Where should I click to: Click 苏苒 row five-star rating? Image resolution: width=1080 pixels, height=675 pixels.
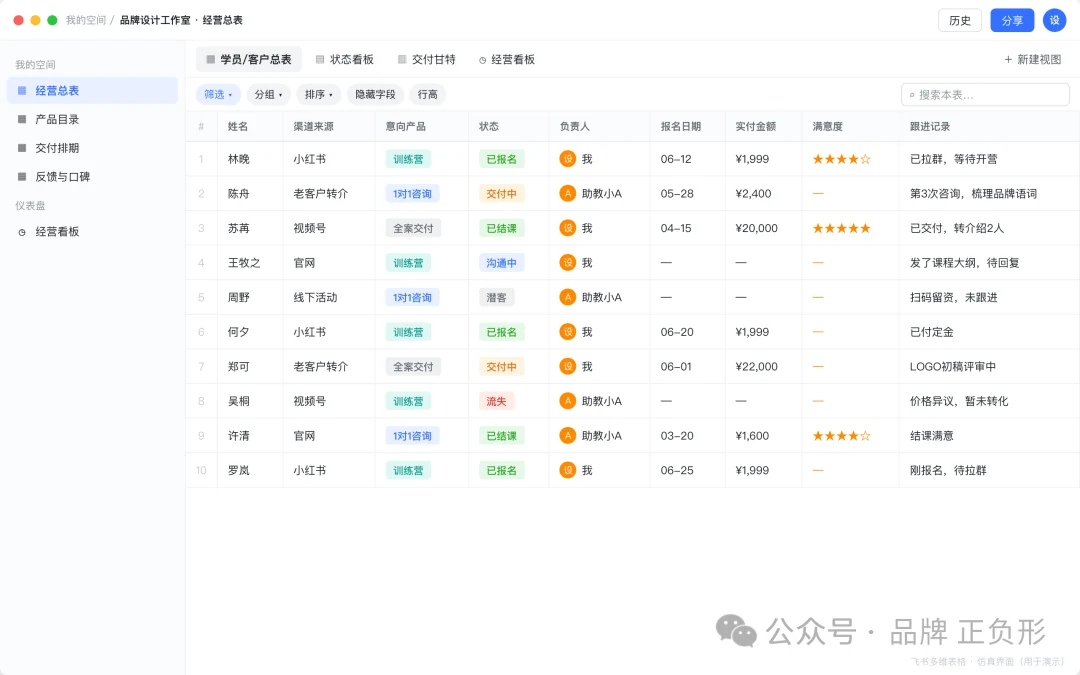[841, 228]
